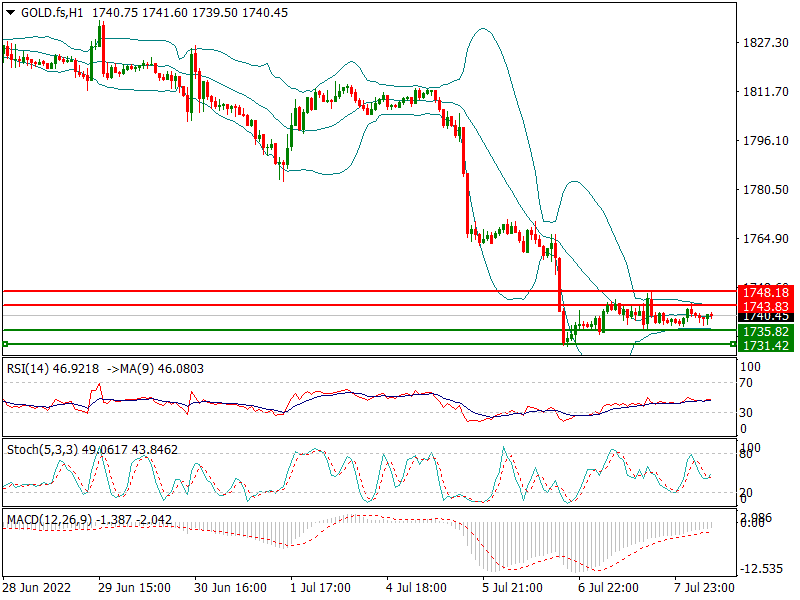Viewport: 800px width, 600px height.
Task: Click the 1811.70 price scale value
Action: click(766, 92)
